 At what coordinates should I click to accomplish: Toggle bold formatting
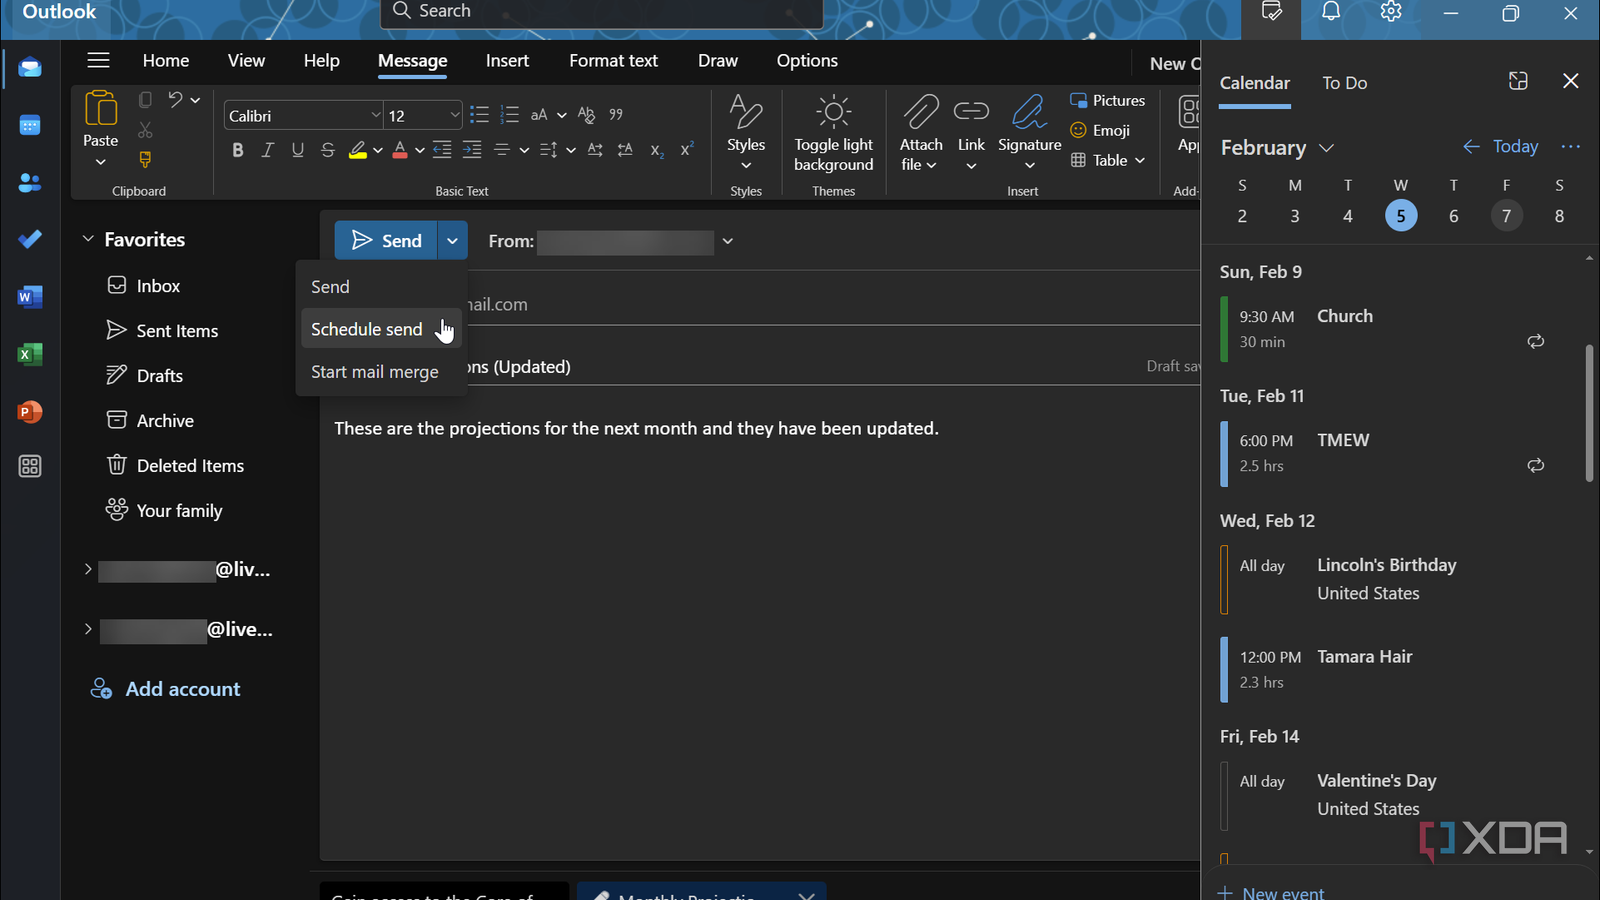click(237, 150)
